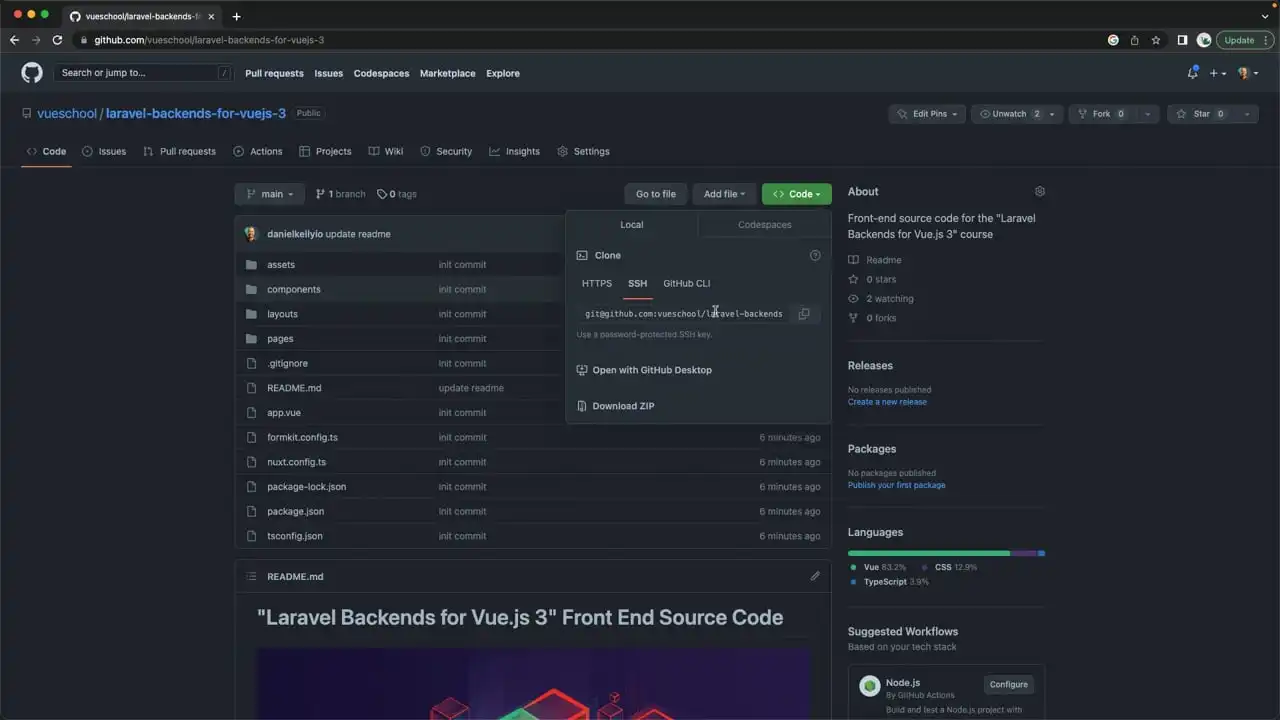
Task: Configure the Node.js workflow
Action: [x=1008, y=685]
